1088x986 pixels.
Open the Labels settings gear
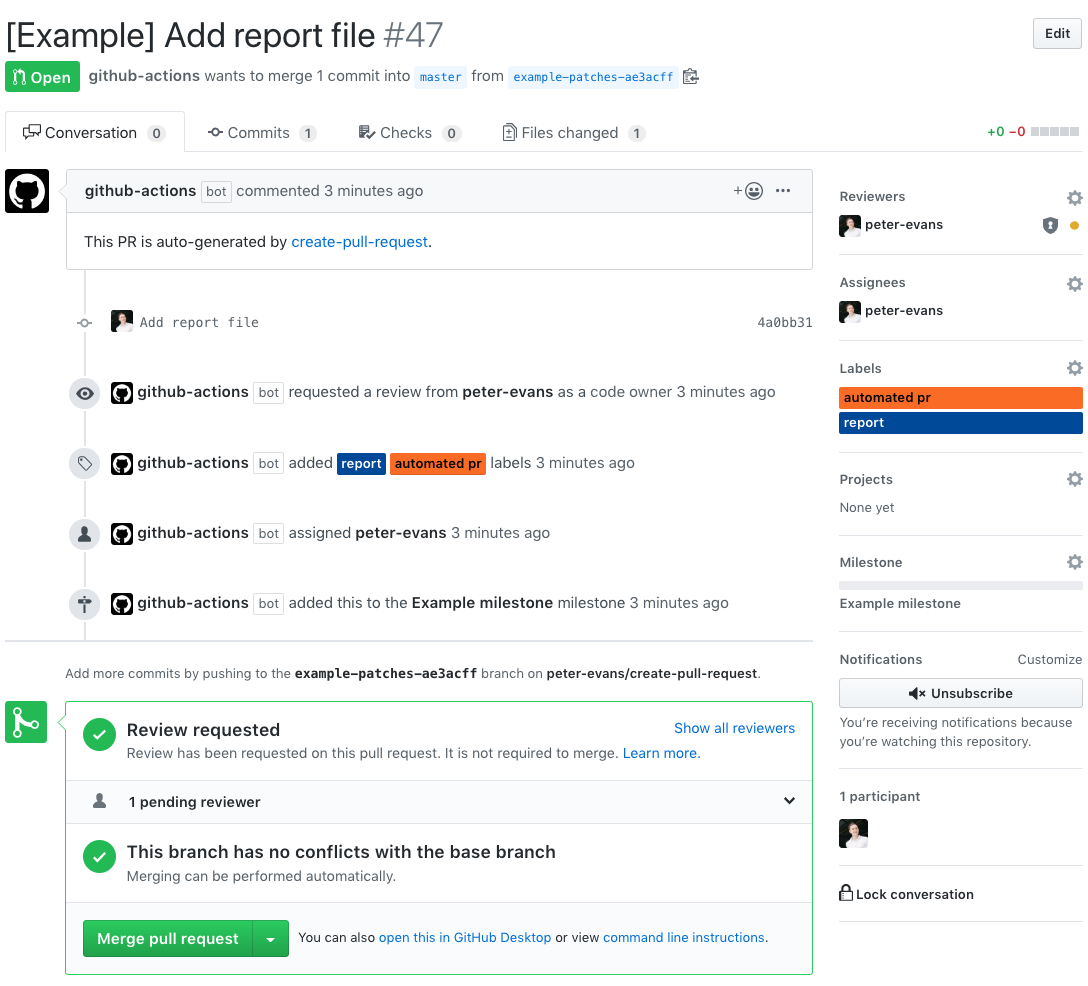(x=1074, y=367)
